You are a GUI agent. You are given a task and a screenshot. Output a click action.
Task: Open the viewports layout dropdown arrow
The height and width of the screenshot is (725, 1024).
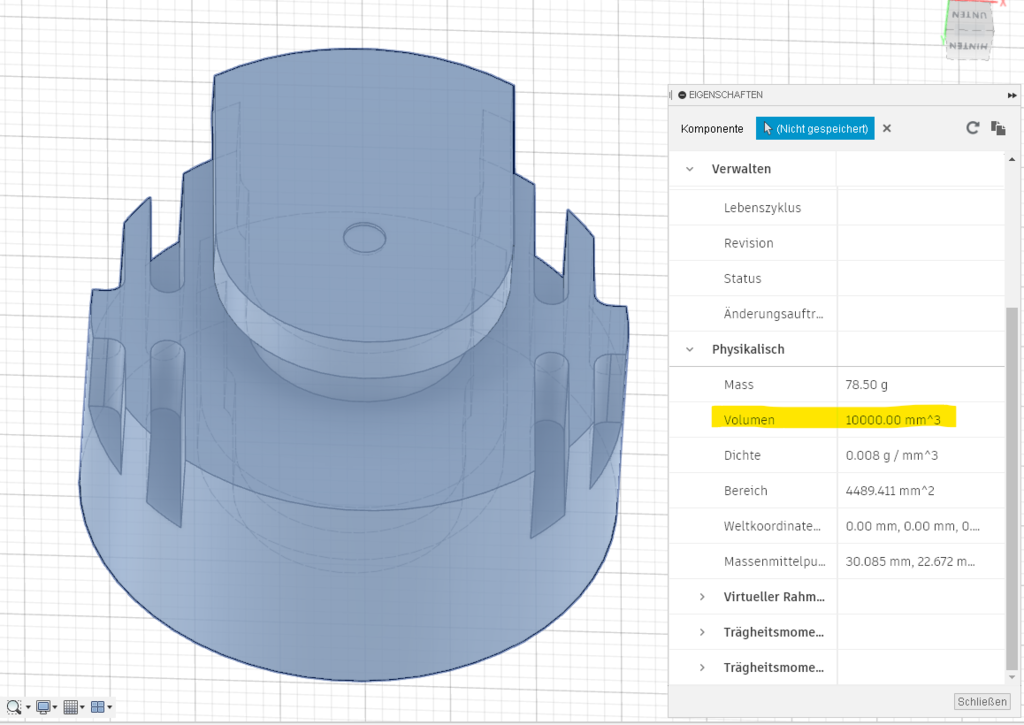[109, 707]
